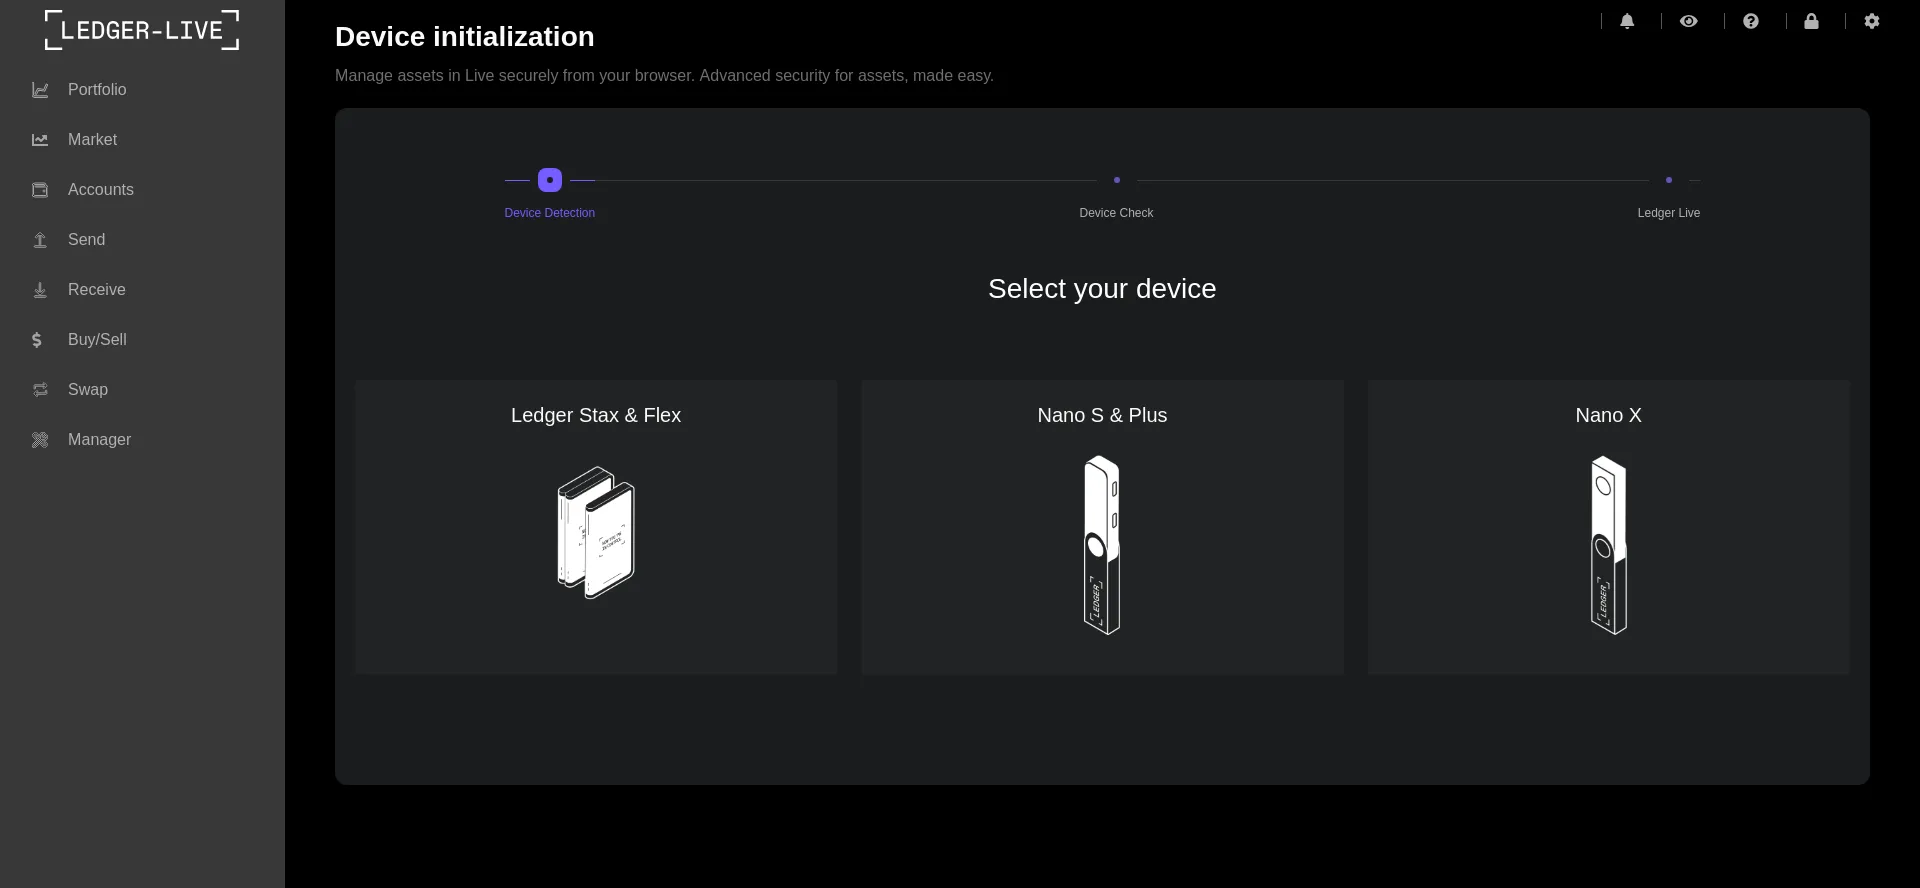The width and height of the screenshot is (1920, 888).
Task: Click the Buy/Sell dollar icon
Action: click(37, 340)
